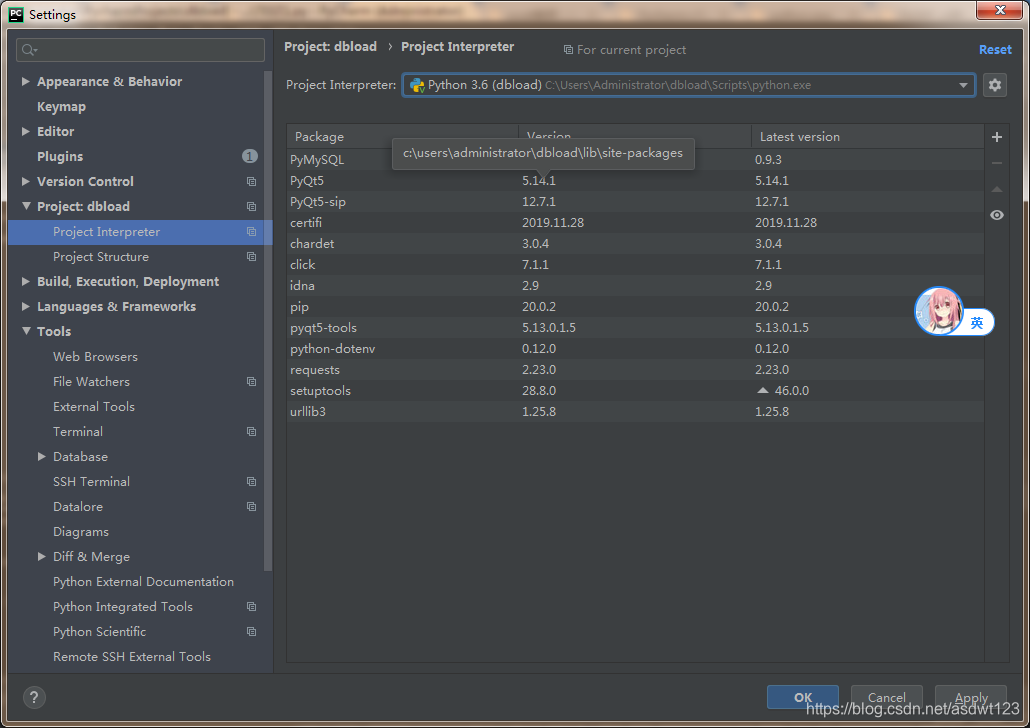Expand the Editor settings section
1030x728 pixels.
[x=26, y=131]
